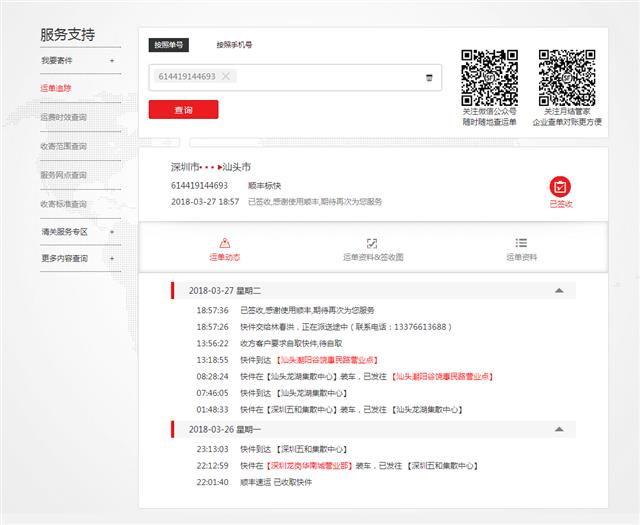640x525 pixels.
Task: Open 服务网点查询 in the sidebar
Action: (x=64, y=175)
